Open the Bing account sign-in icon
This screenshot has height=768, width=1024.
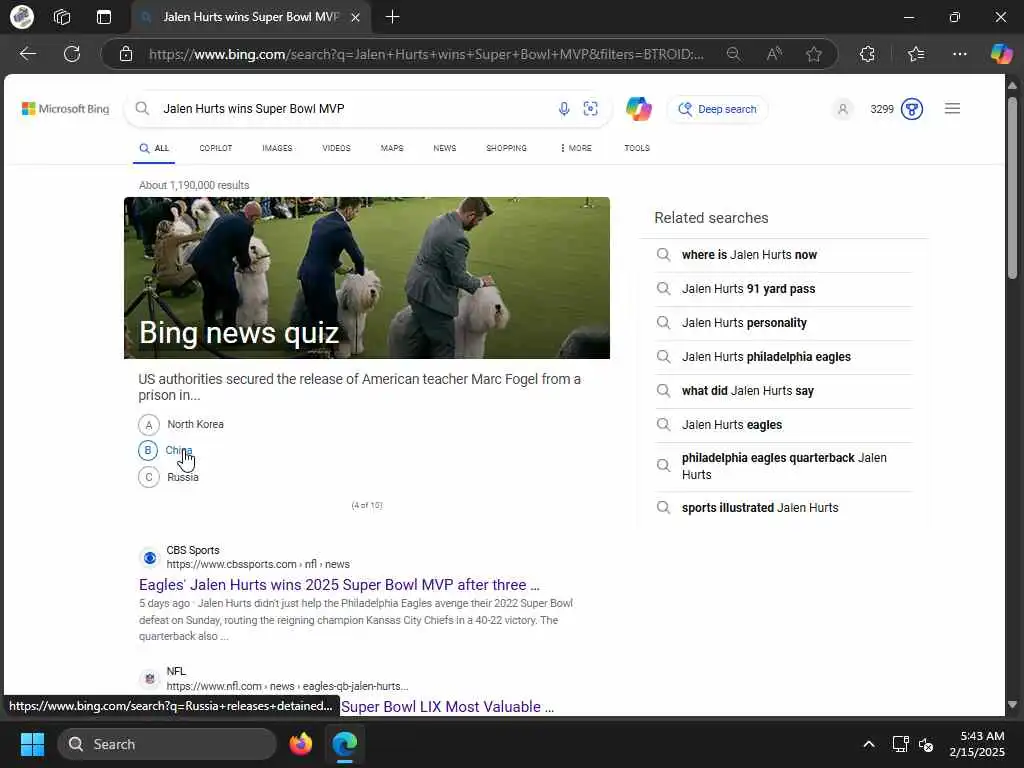(843, 109)
